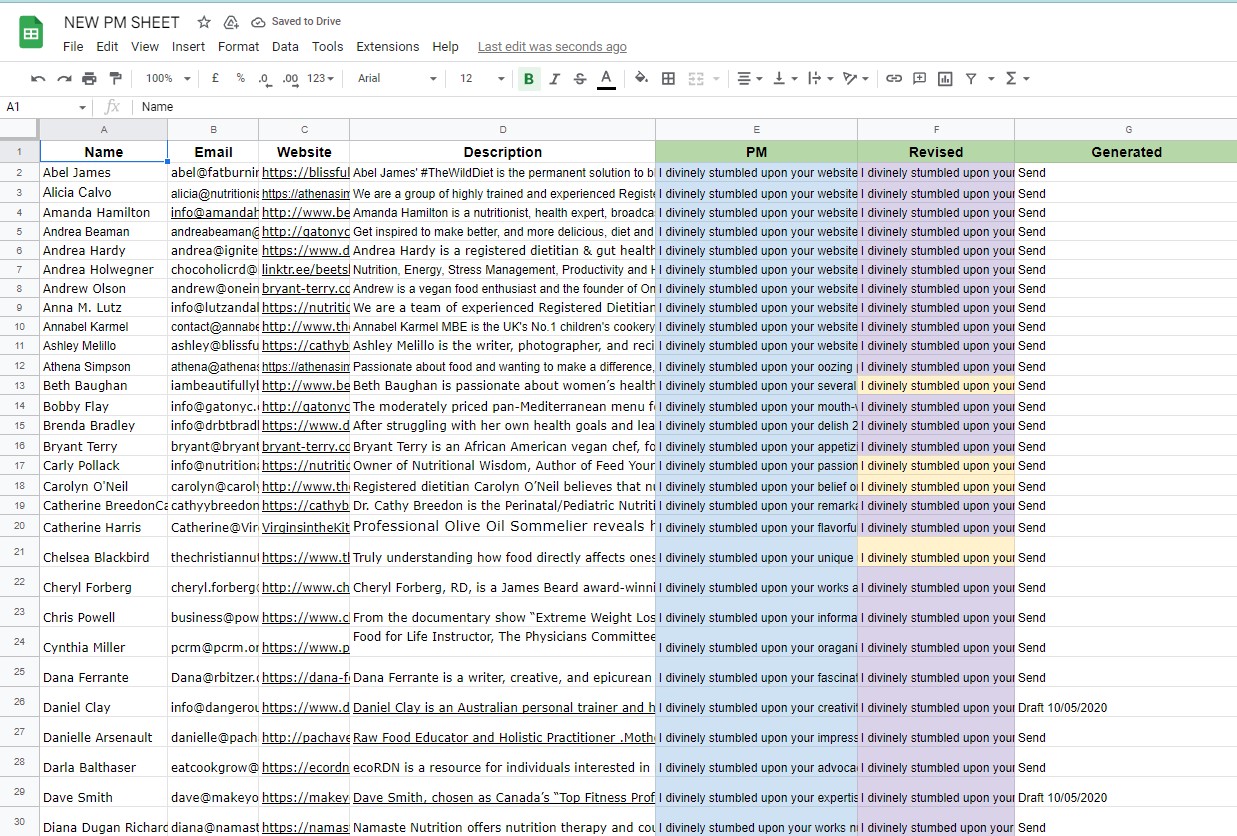1237x836 pixels.
Task: Go to Sheets home via logo
Action: click(31, 33)
